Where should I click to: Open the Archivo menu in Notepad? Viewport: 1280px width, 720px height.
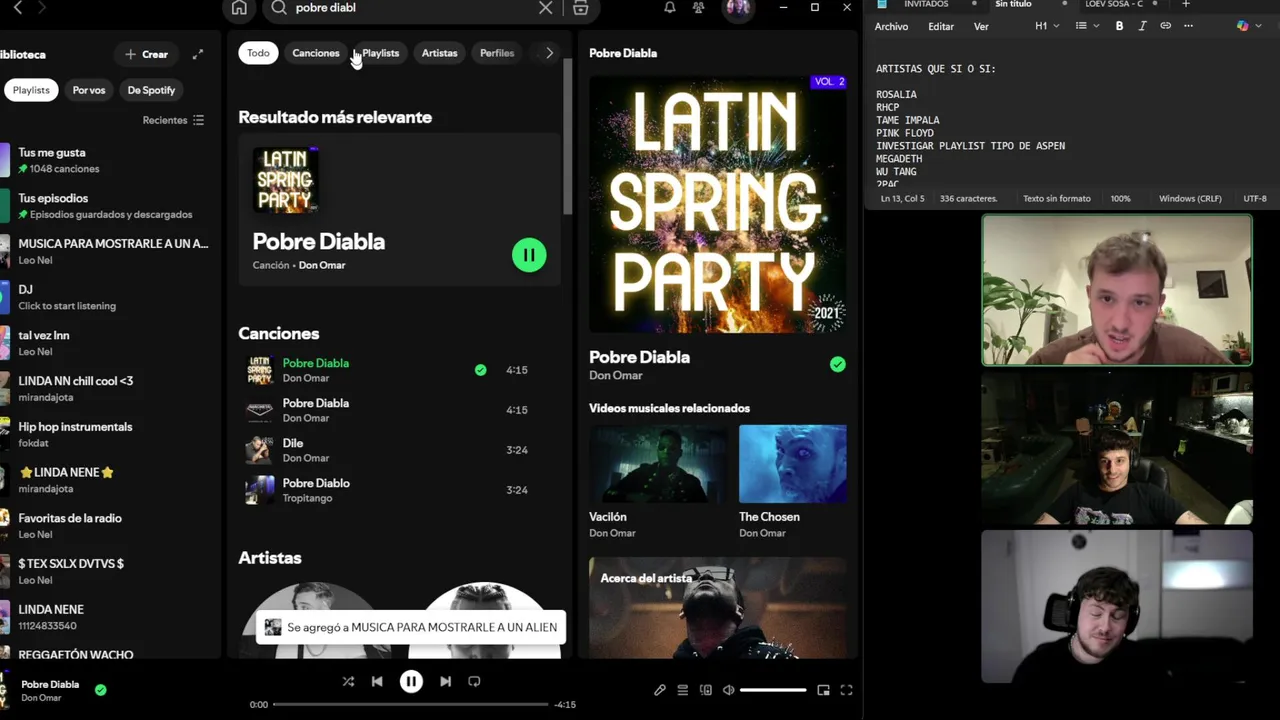[892, 26]
